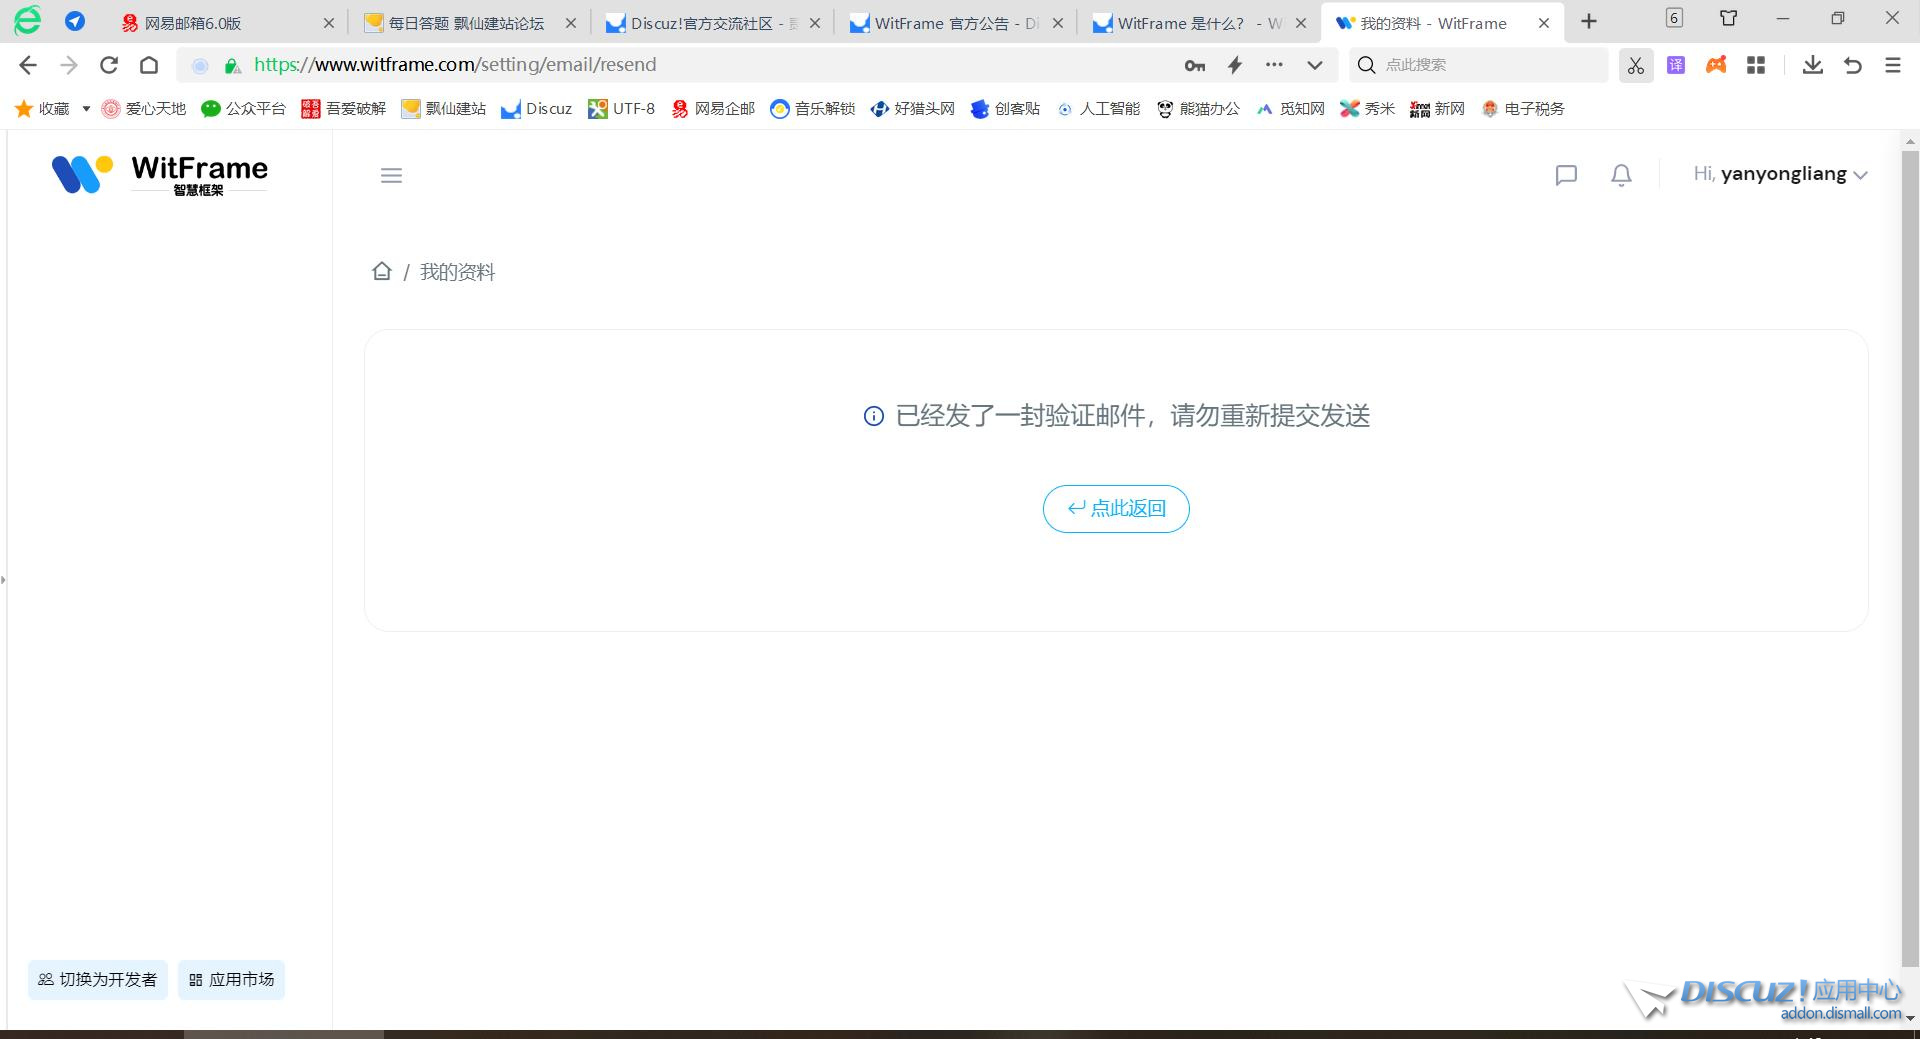Click the WitFrame logo
The height and width of the screenshot is (1039, 1920).
click(x=160, y=174)
